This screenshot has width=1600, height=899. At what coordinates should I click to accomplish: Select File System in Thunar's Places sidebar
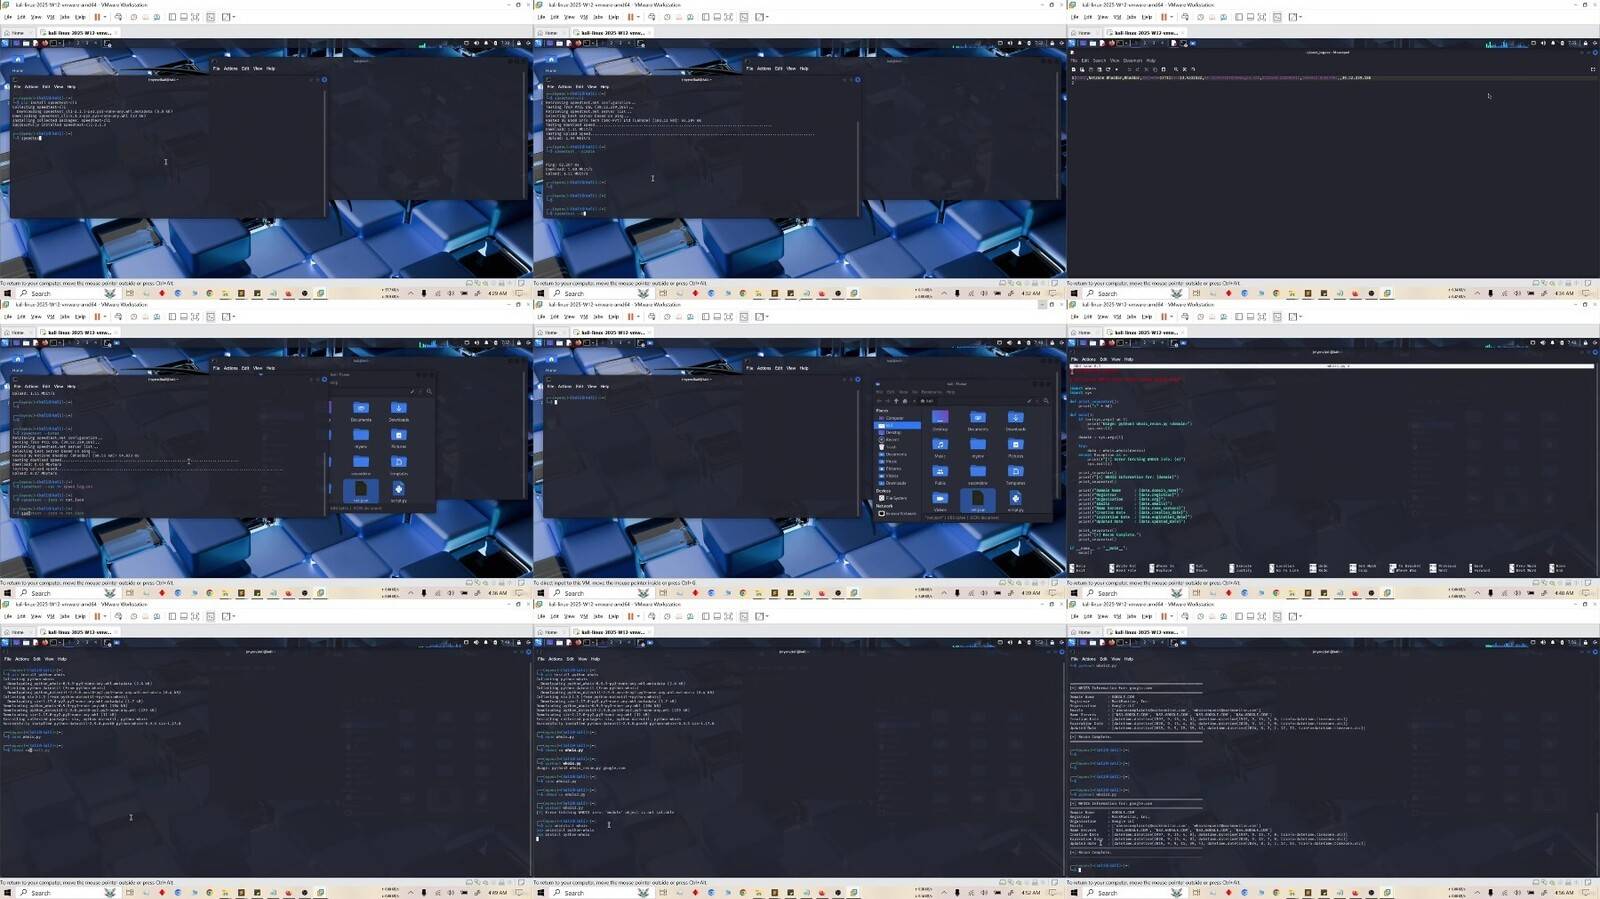tap(893, 498)
